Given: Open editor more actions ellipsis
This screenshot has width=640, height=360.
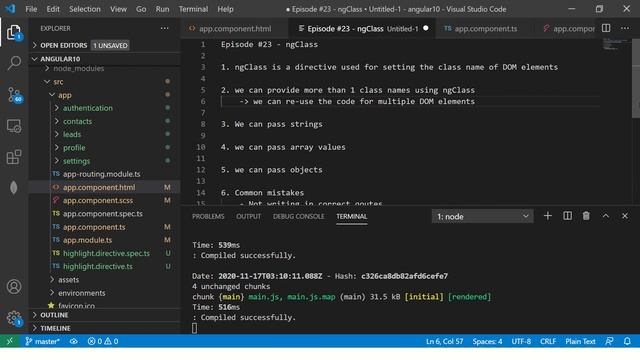Looking at the screenshot, I should click(625, 28).
